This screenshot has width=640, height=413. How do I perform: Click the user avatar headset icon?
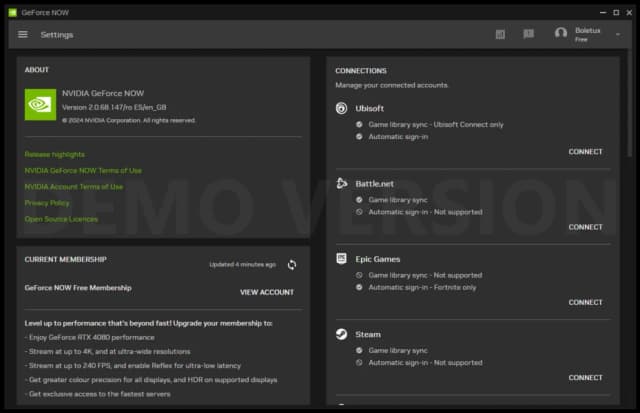[x=561, y=33]
